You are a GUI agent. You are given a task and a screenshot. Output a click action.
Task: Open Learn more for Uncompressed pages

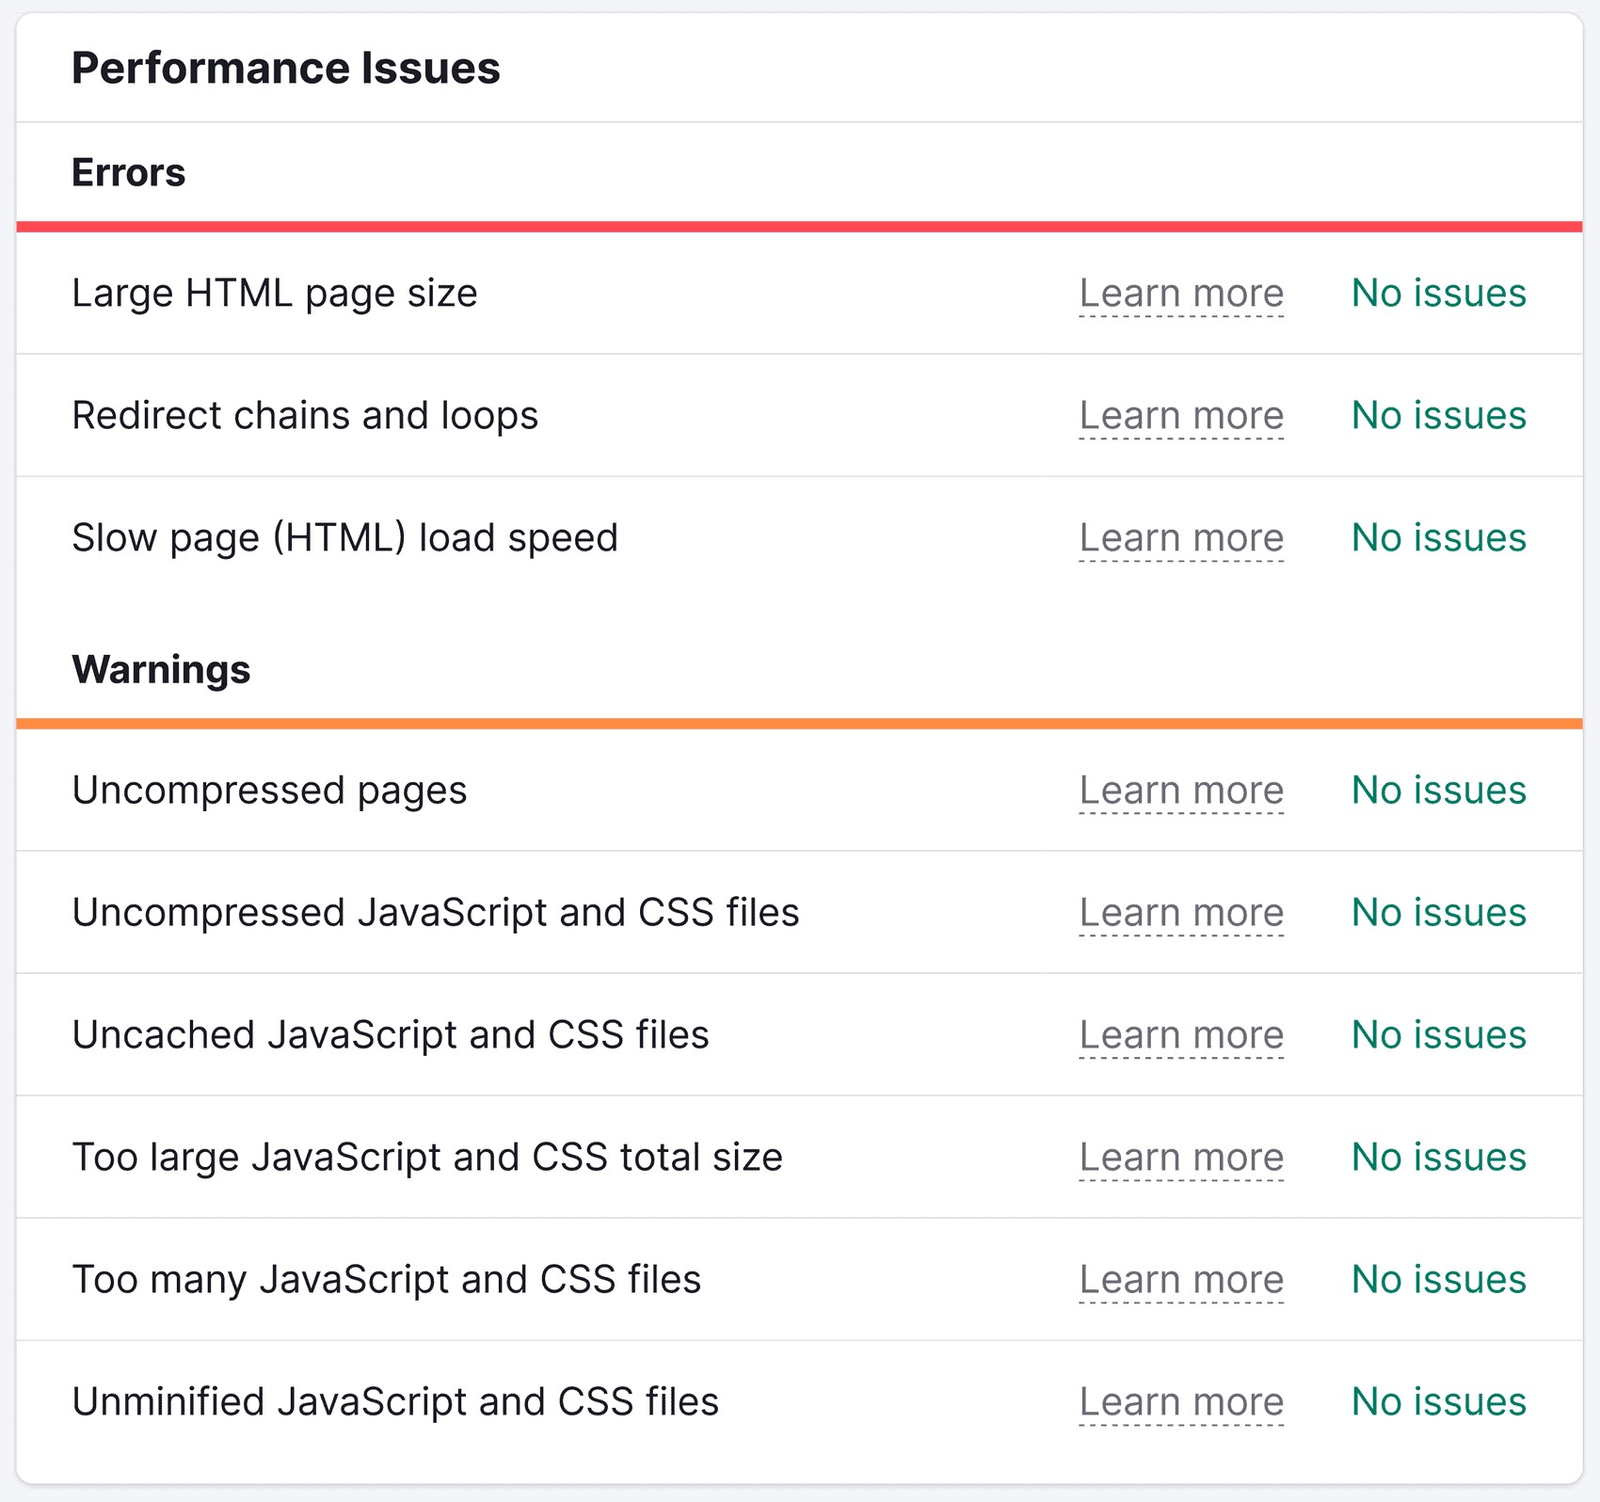1181,790
